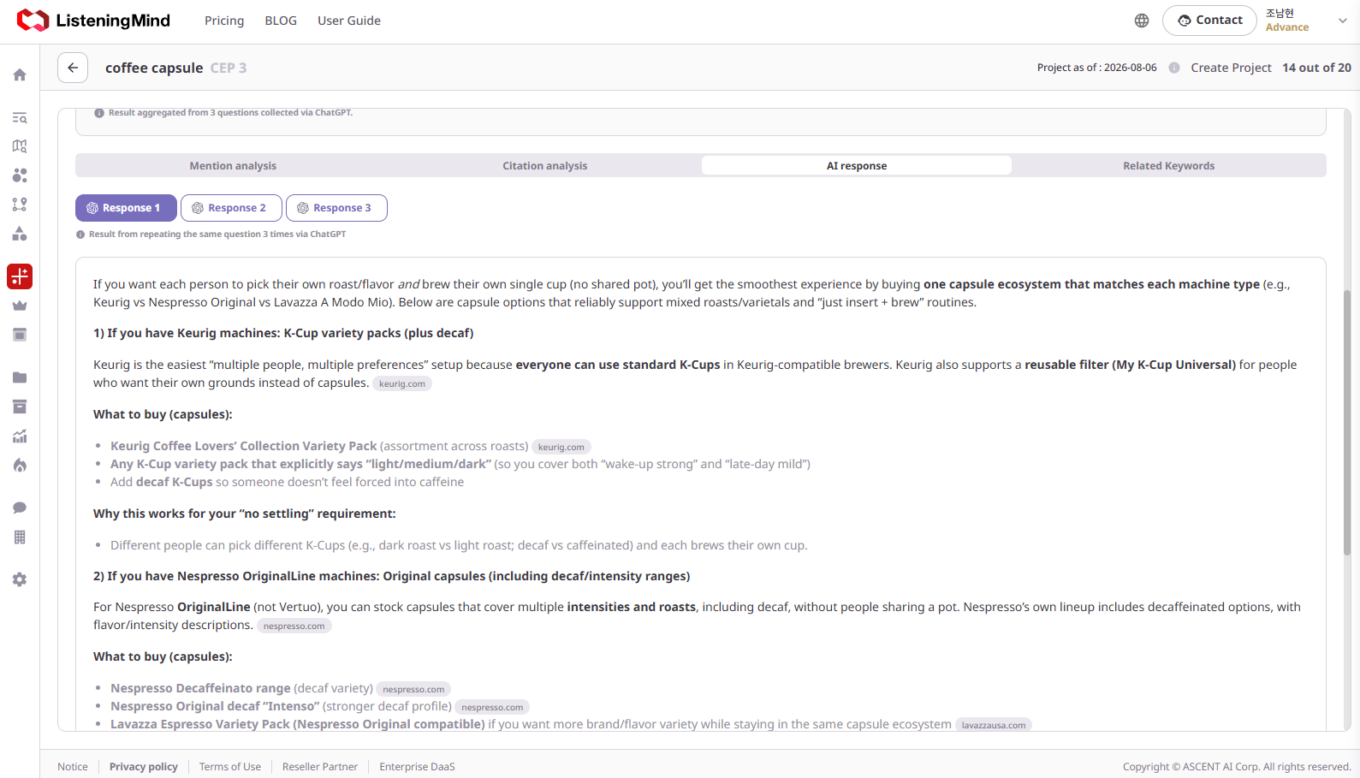Image resolution: width=1360 pixels, height=778 pixels.
Task: Click 'Project as of : 2026-08-06' text
Action: click(1097, 68)
